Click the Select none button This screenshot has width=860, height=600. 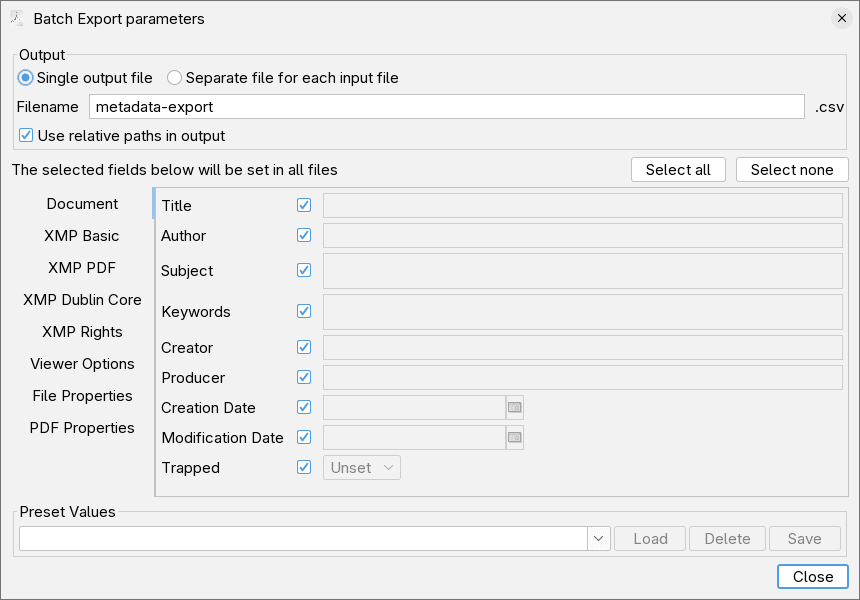[x=792, y=169]
